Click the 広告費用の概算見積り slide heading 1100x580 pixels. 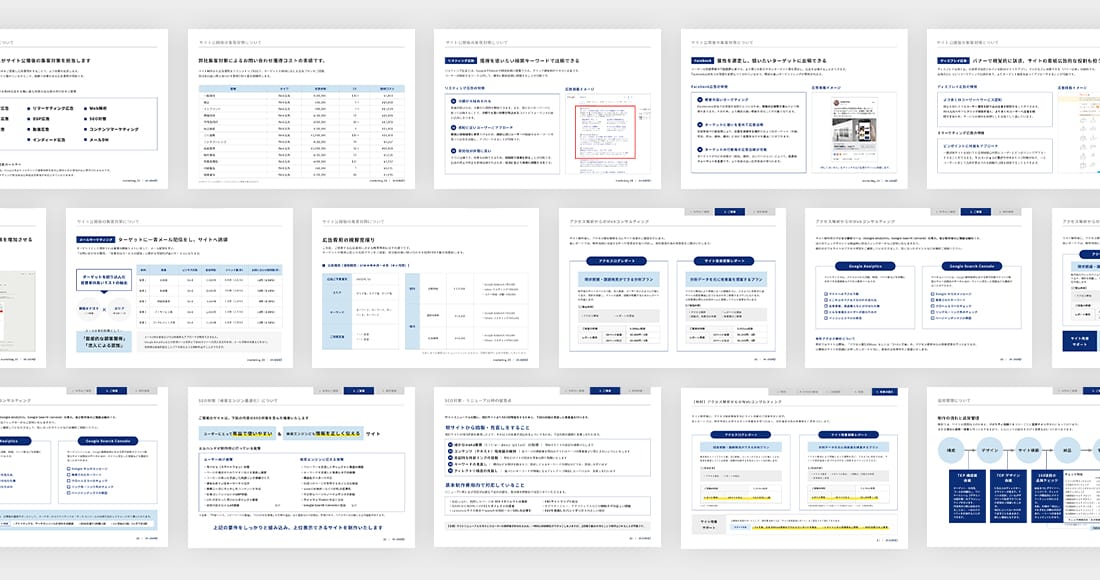click(349, 240)
